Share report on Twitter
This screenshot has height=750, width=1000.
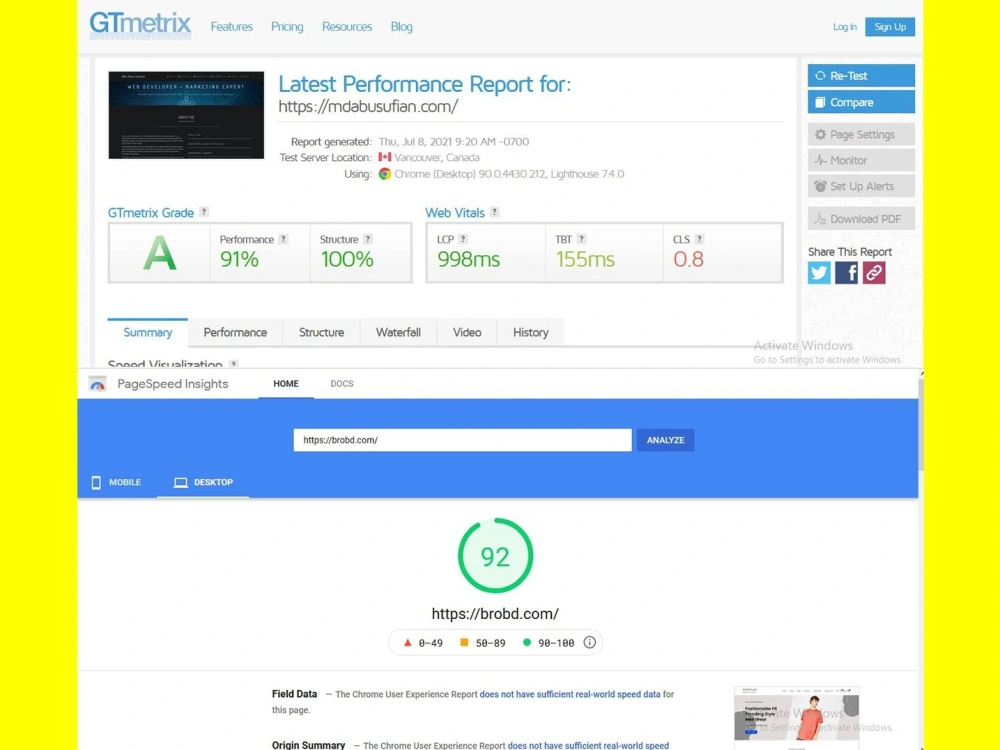(819, 273)
